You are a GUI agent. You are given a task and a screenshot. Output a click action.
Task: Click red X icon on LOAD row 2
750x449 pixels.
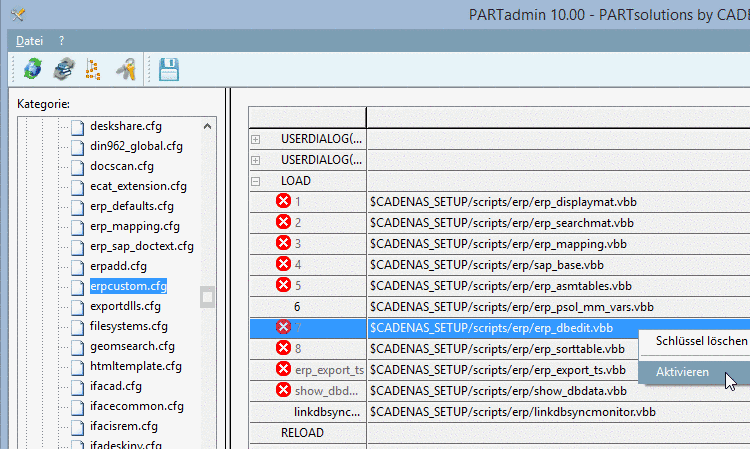(x=283, y=222)
